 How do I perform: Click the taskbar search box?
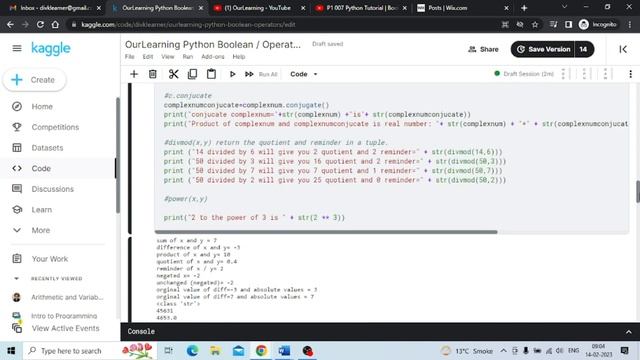[x=89, y=351]
